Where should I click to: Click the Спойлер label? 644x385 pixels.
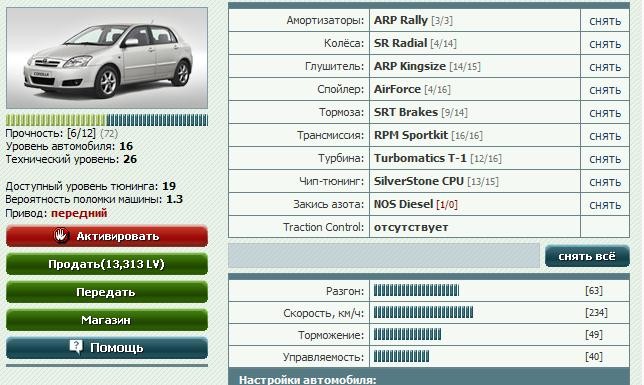[340, 90]
